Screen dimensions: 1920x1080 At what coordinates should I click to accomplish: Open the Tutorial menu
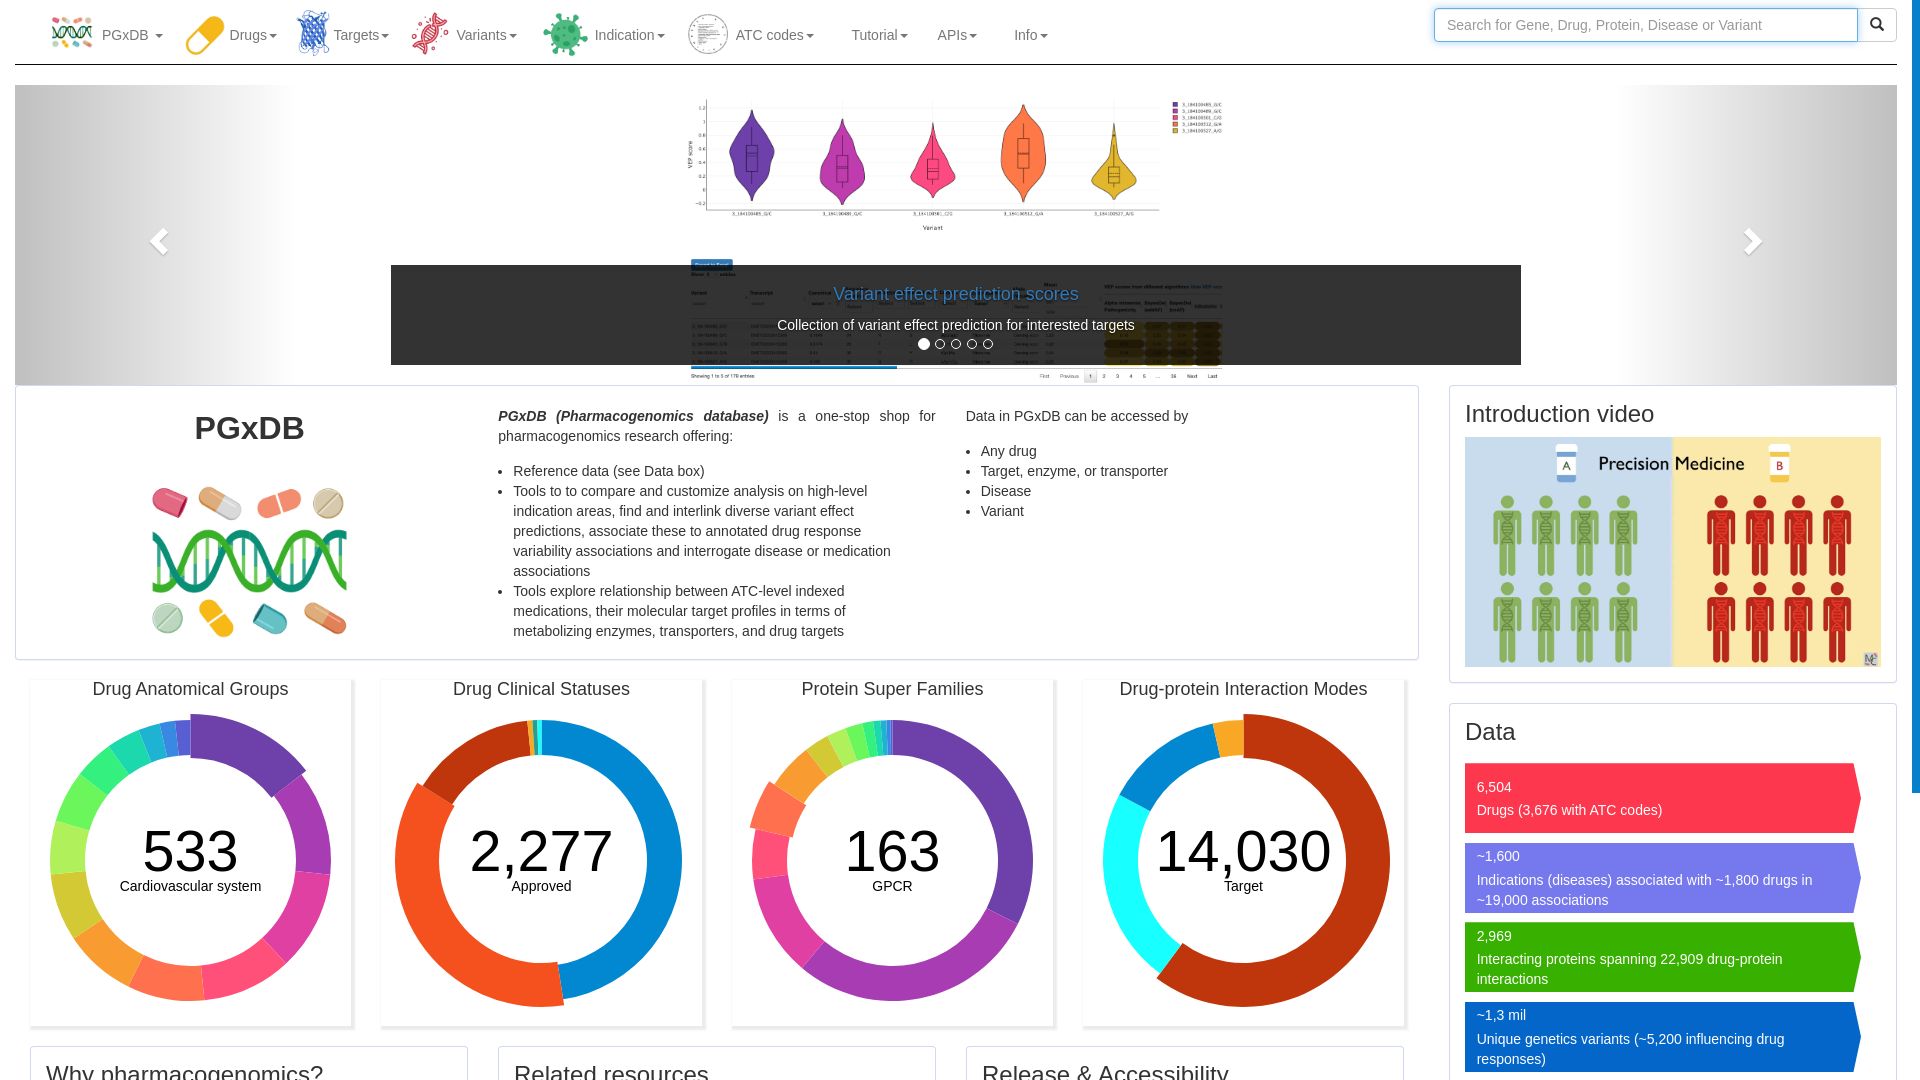879,35
